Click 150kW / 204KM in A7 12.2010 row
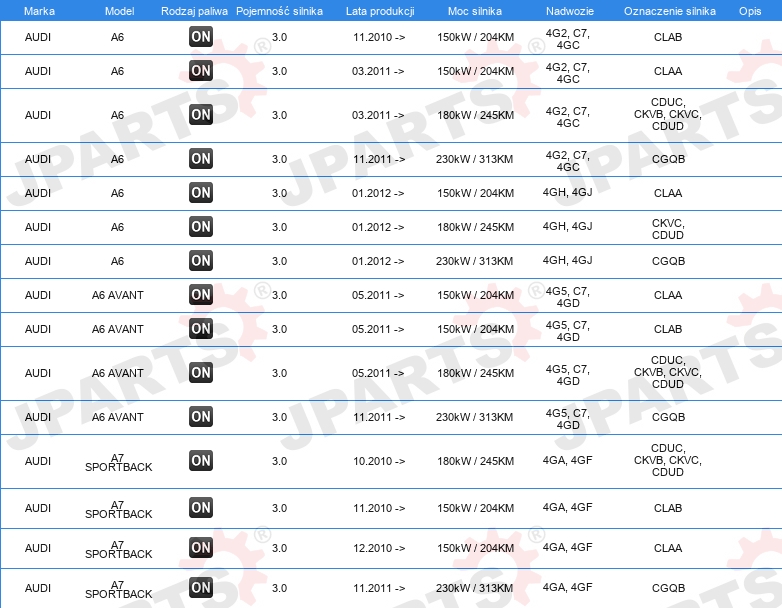Screen dimensions: 782x608 [x=475, y=548]
